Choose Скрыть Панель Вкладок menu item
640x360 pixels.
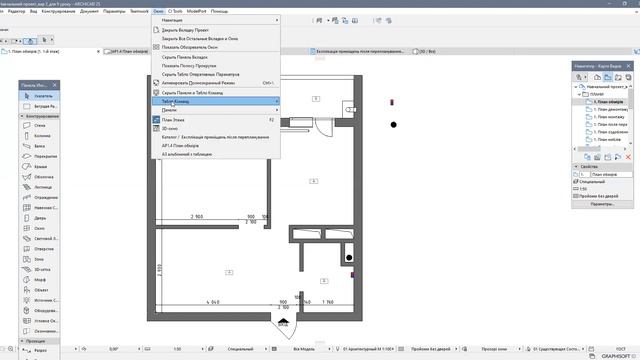pos(216,57)
